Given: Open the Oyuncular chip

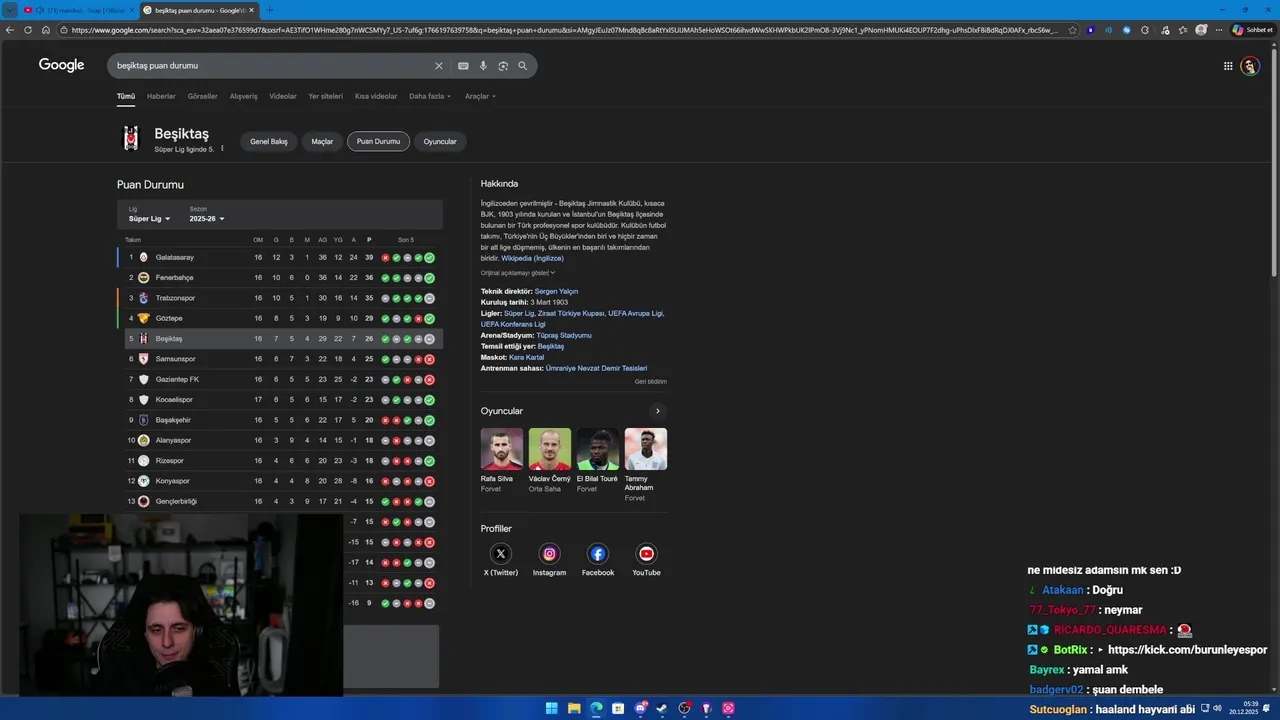Looking at the screenshot, I should click(x=440, y=141).
